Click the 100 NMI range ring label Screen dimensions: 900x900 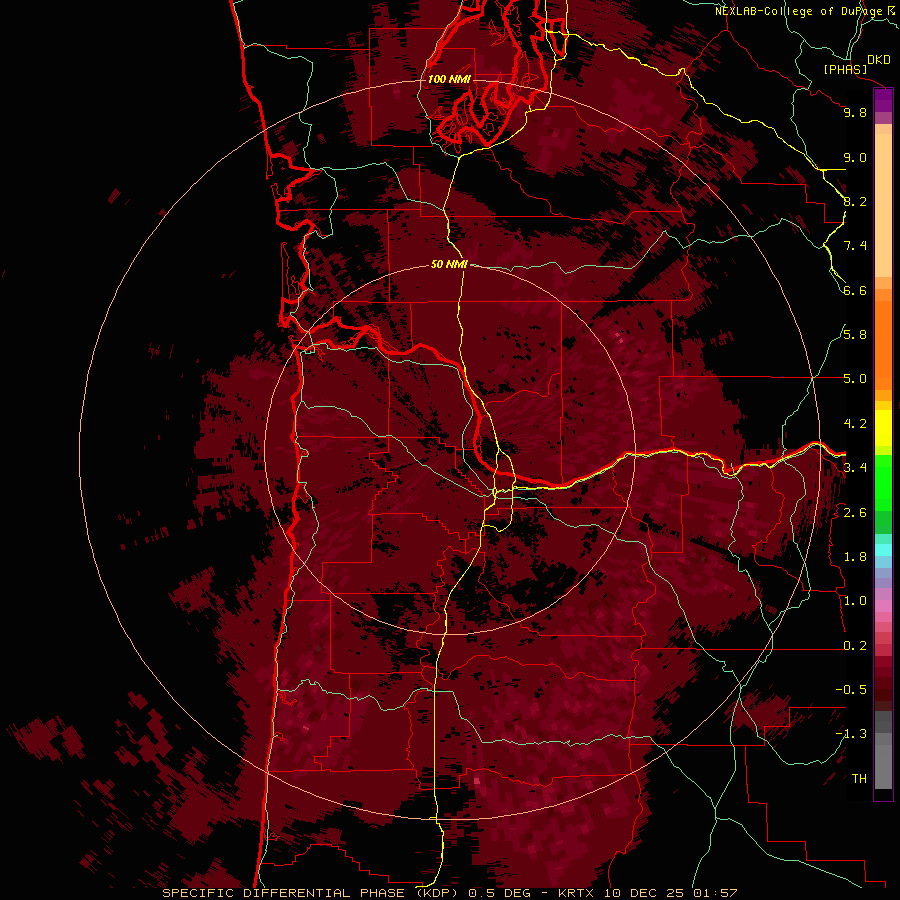coord(449,79)
